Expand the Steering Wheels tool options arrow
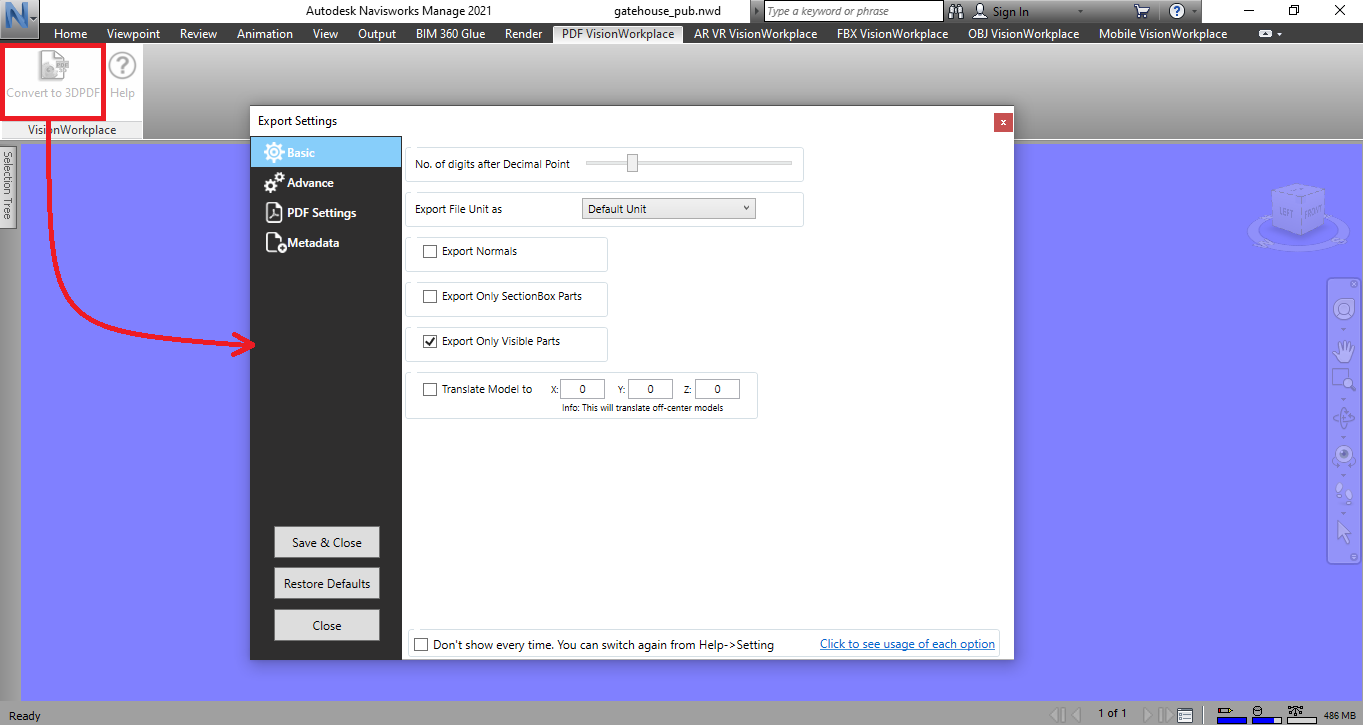 (x=1344, y=329)
